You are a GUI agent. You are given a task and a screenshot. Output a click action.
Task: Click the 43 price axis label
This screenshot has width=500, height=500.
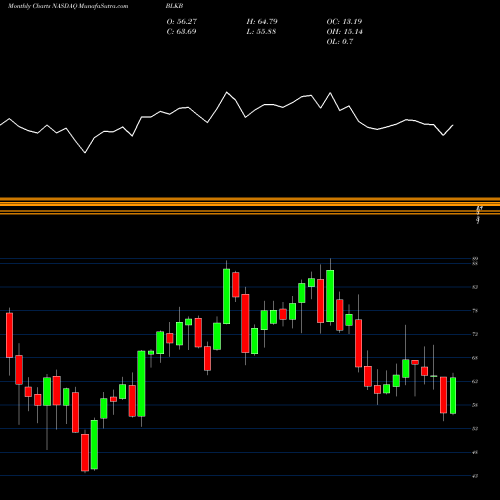pos(475,476)
